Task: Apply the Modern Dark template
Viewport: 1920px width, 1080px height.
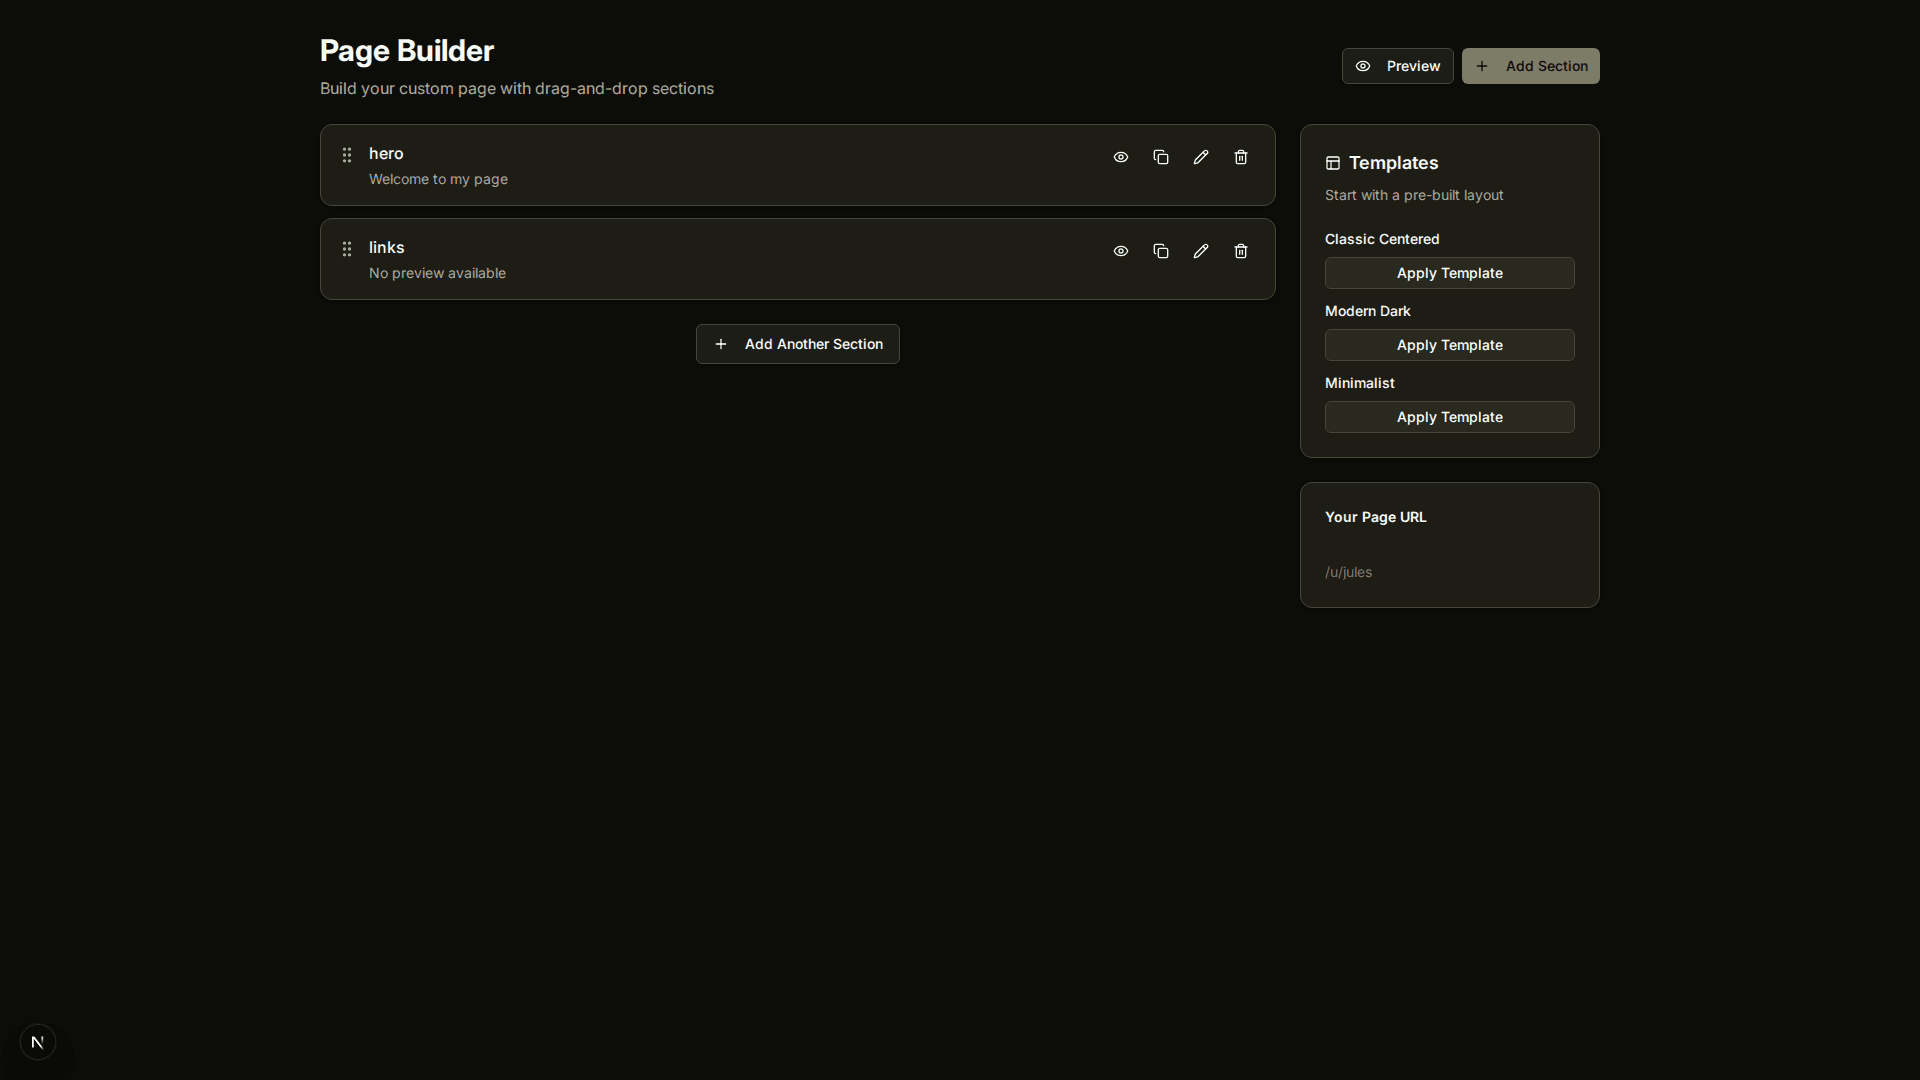Action: point(1449,345)
